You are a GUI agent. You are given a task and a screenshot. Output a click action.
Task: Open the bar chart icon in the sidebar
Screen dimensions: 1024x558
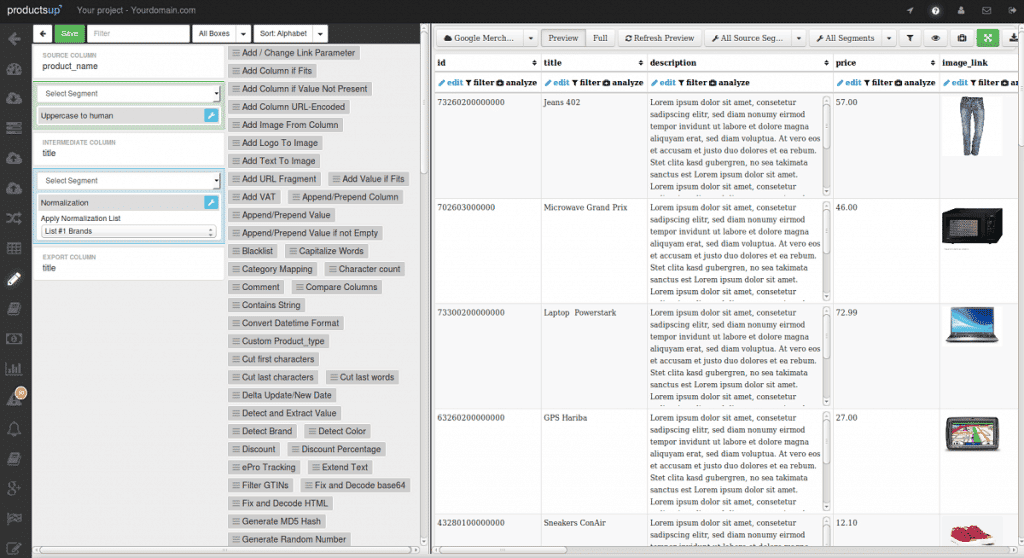[x=14, y=369]
